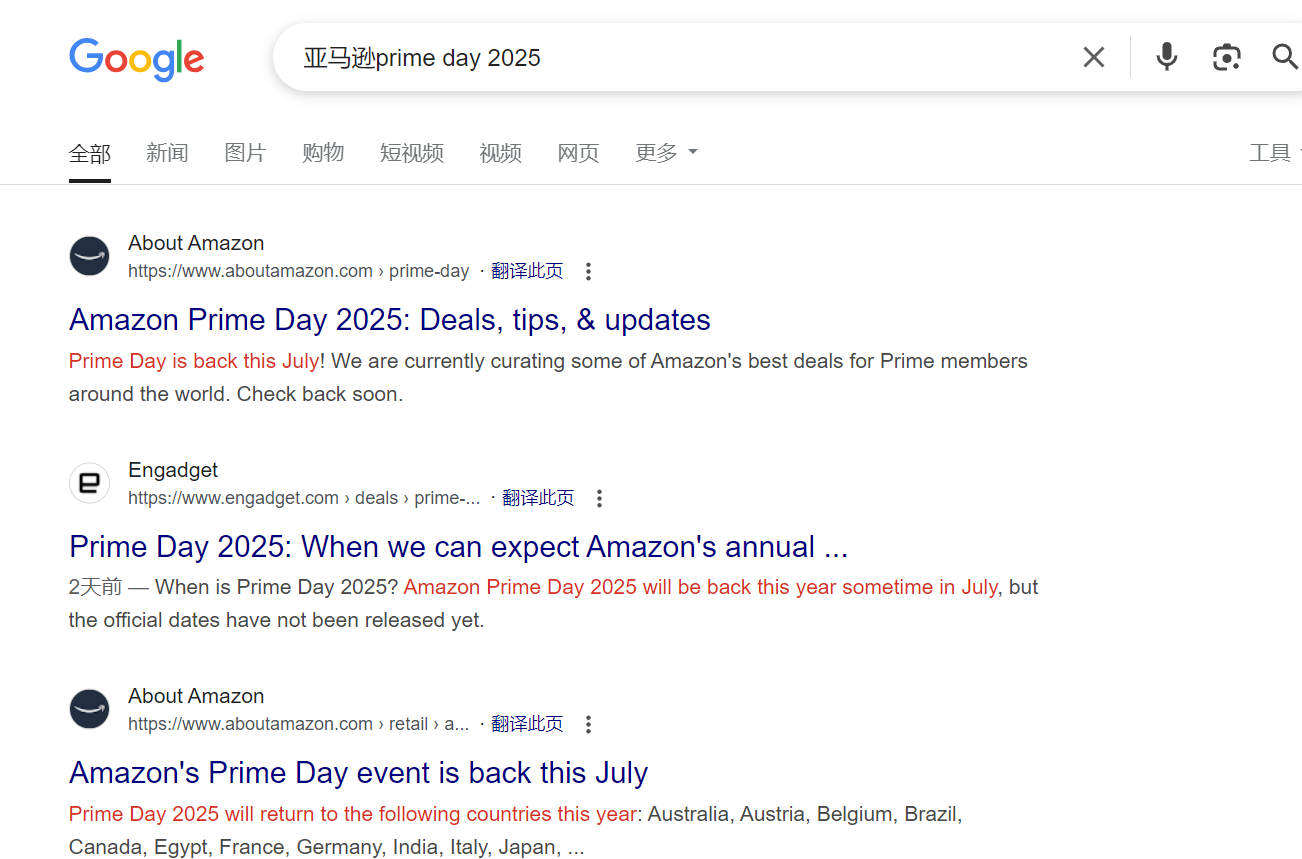Open three-dot menu for third result
The width and height of the screenshot is (1302, 859).
[x=588, y=724]
